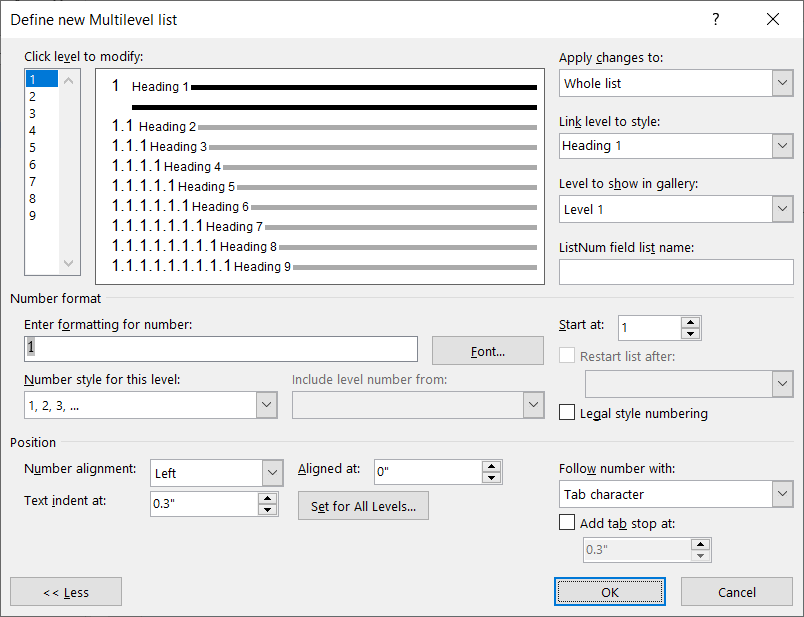Viewport: 804px width, 617px height.
Task: Click Heading 5 line in preview
Action: 324,186
